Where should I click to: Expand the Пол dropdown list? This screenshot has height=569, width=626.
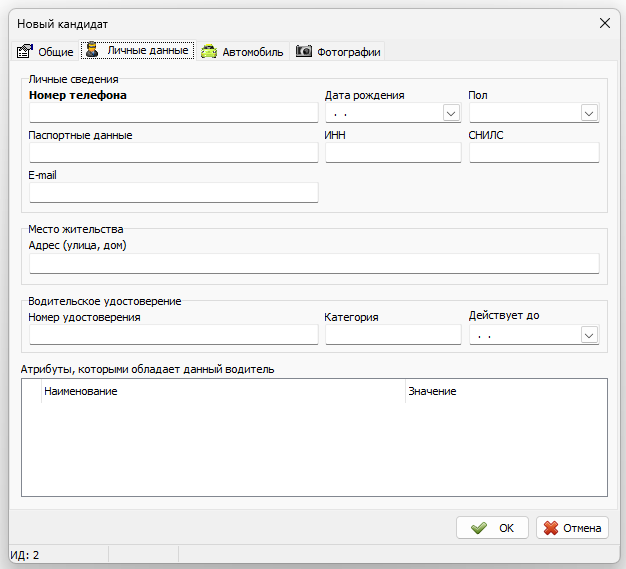[589, 113]
